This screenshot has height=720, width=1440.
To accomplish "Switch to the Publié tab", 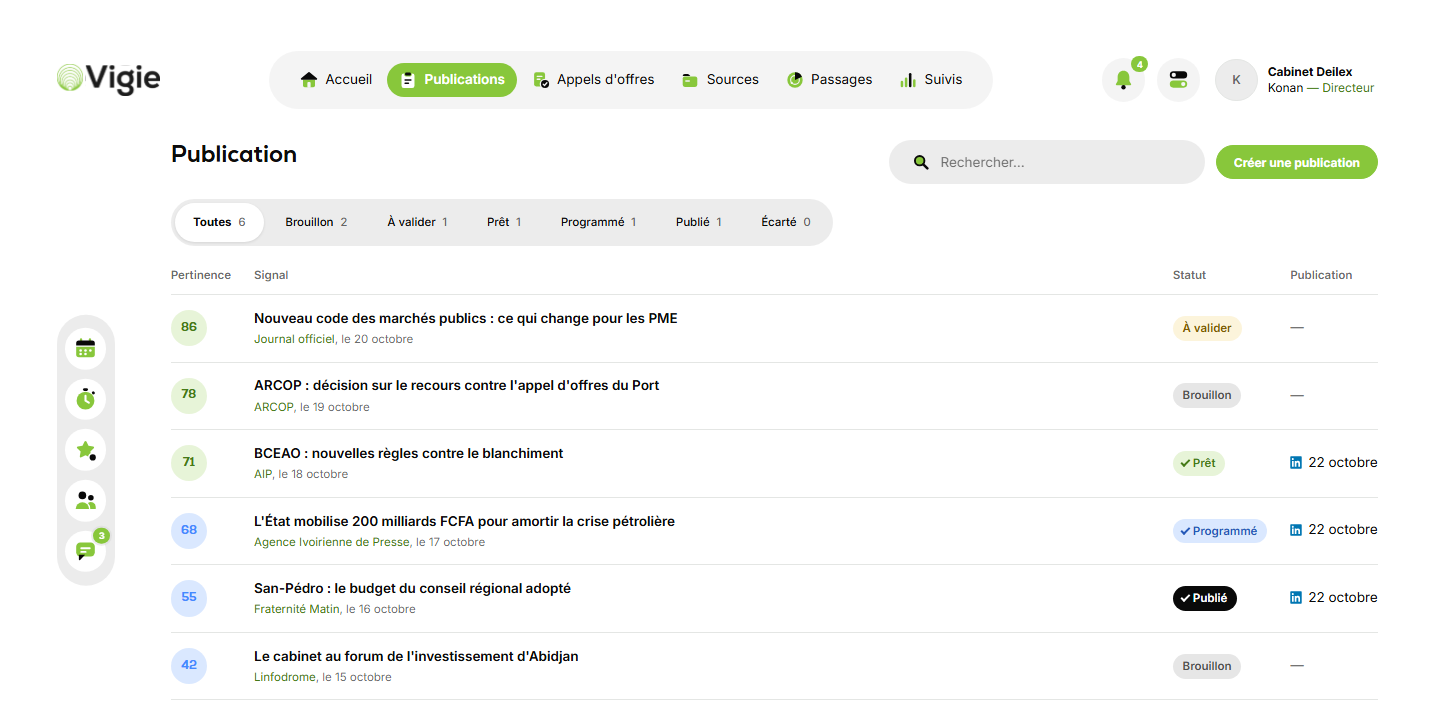I will [699, 222].
